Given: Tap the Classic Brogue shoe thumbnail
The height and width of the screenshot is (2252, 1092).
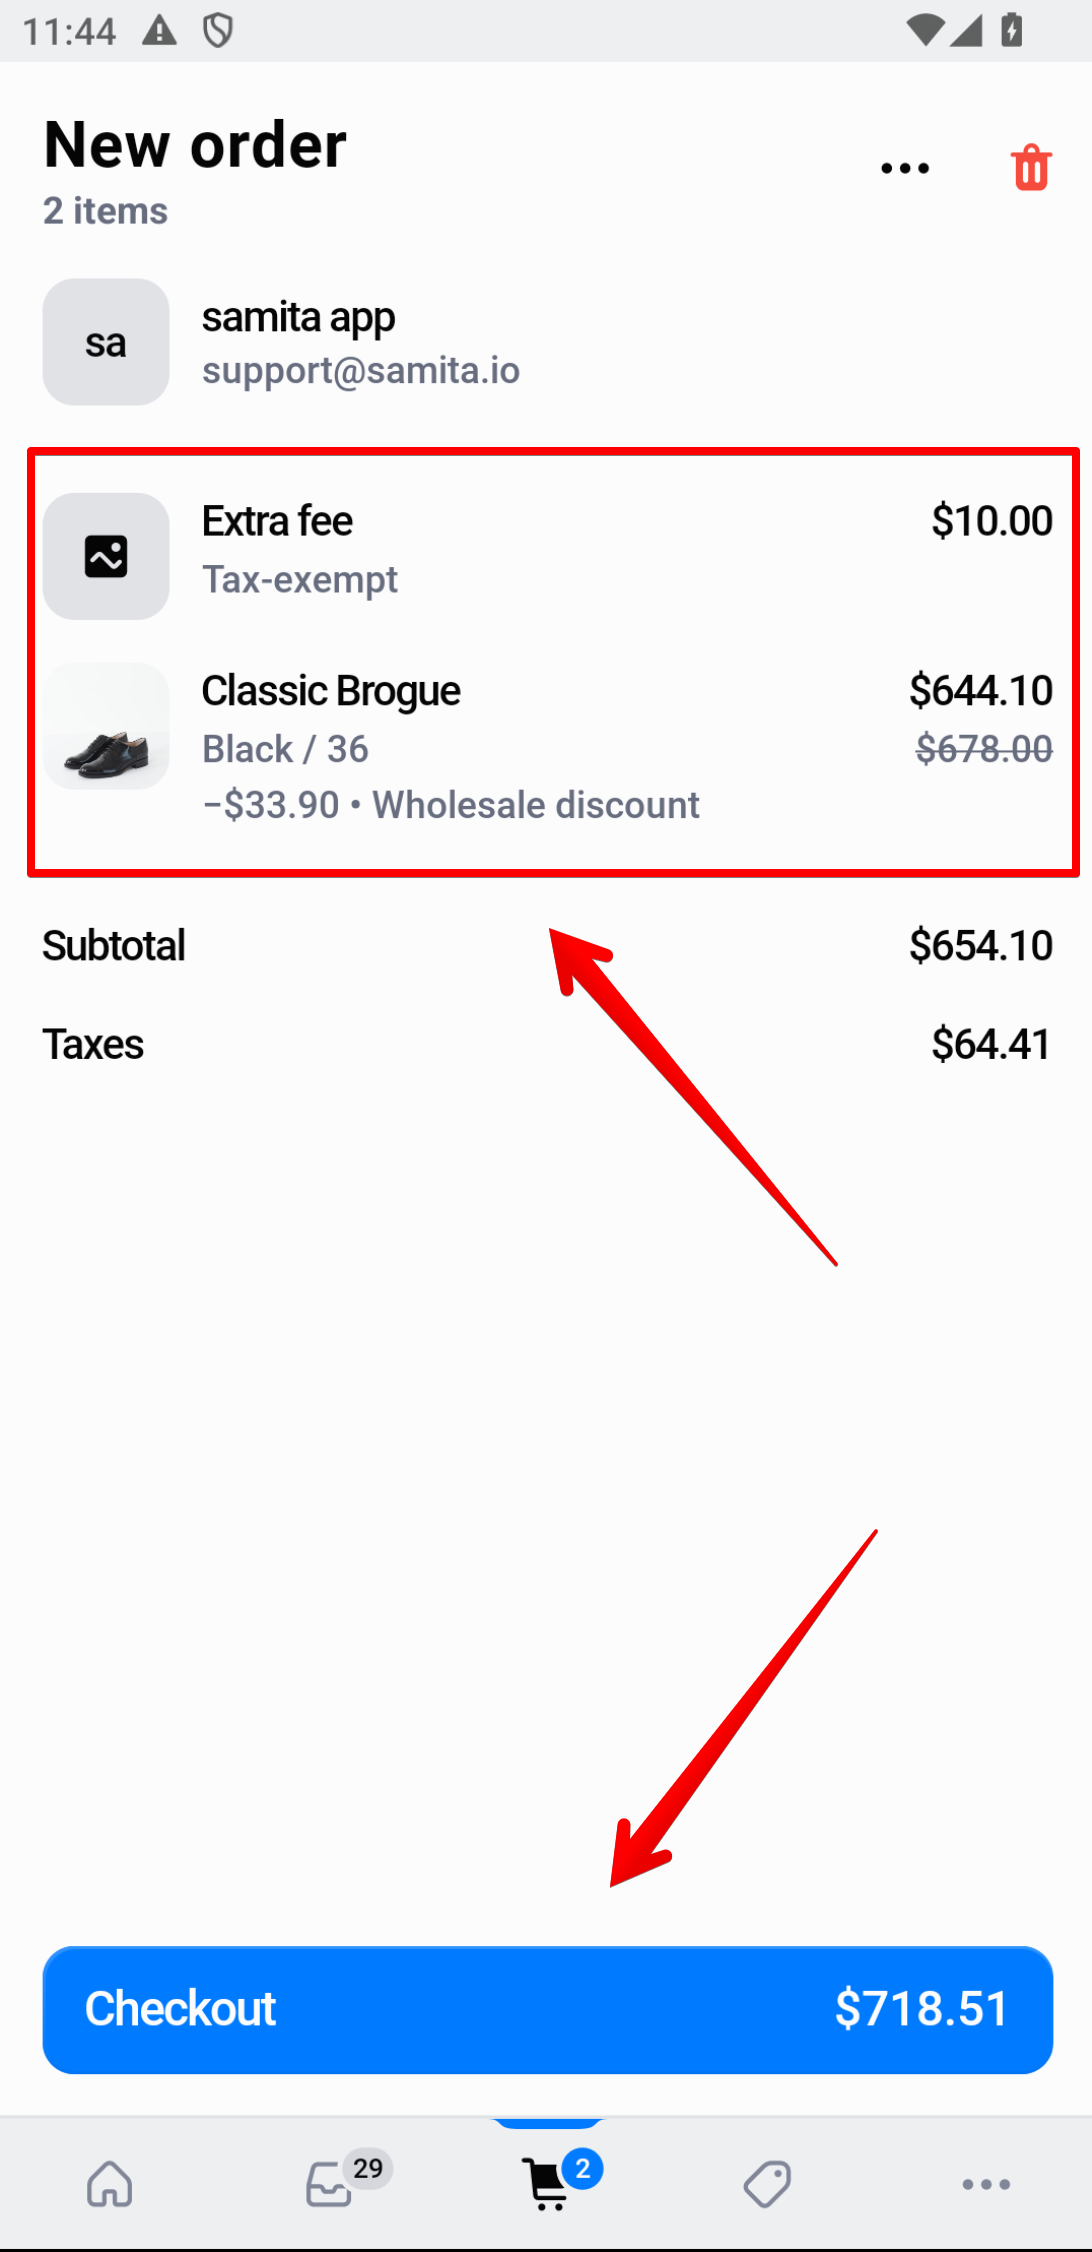Looking at the screenshot, I should [106, 726].
